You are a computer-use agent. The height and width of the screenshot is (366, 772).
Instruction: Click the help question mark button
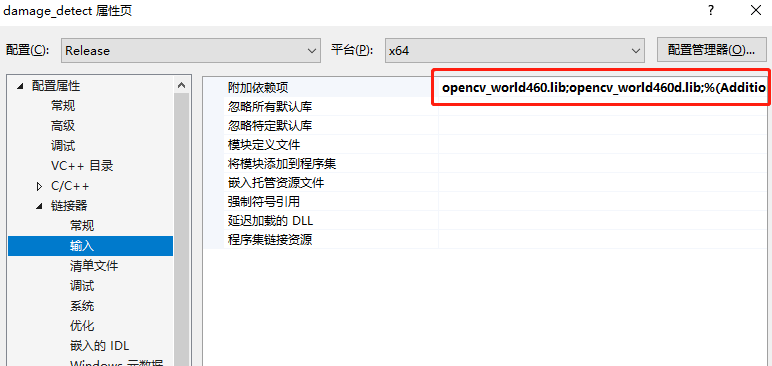pos(711,11)
